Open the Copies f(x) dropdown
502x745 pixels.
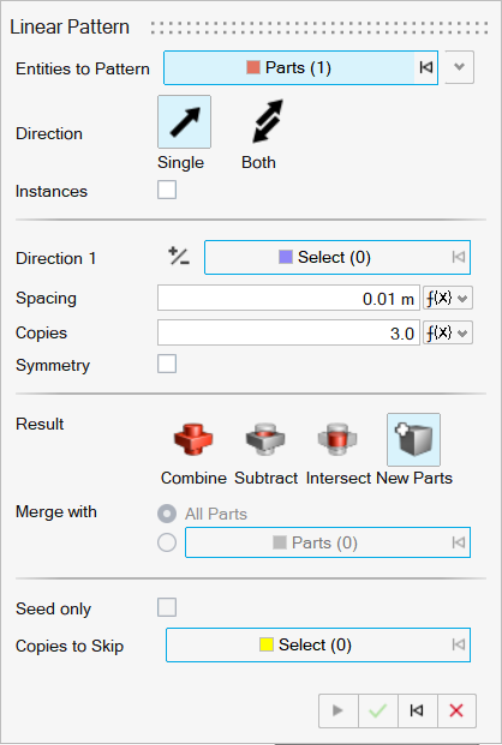point(447,333)
